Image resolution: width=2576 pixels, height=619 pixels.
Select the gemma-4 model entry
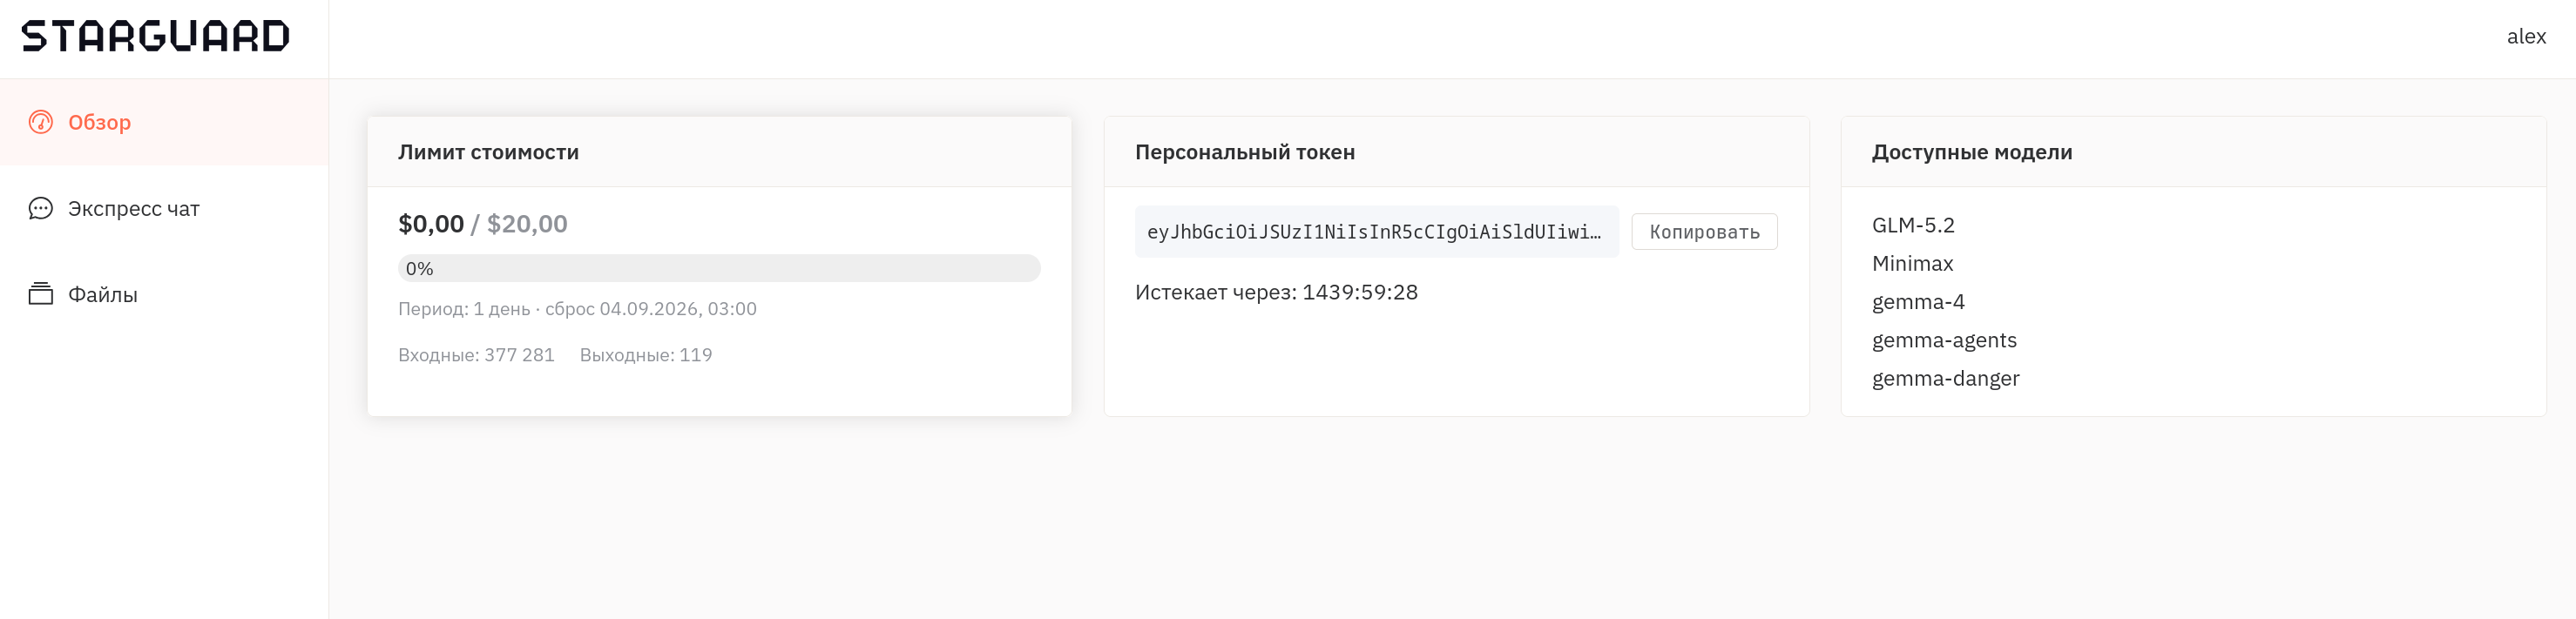pos(1918,302)
